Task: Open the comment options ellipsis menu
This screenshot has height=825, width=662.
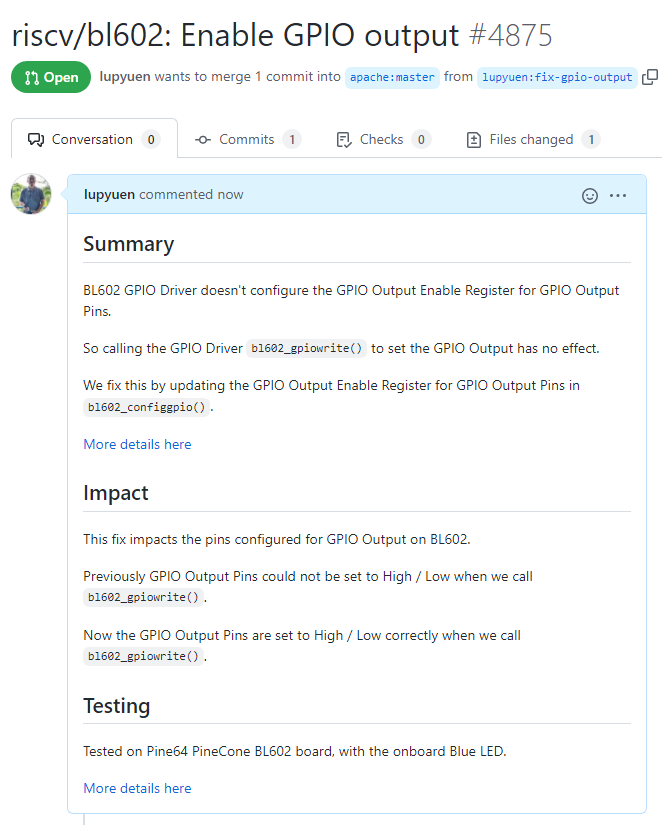Action: 618,195
